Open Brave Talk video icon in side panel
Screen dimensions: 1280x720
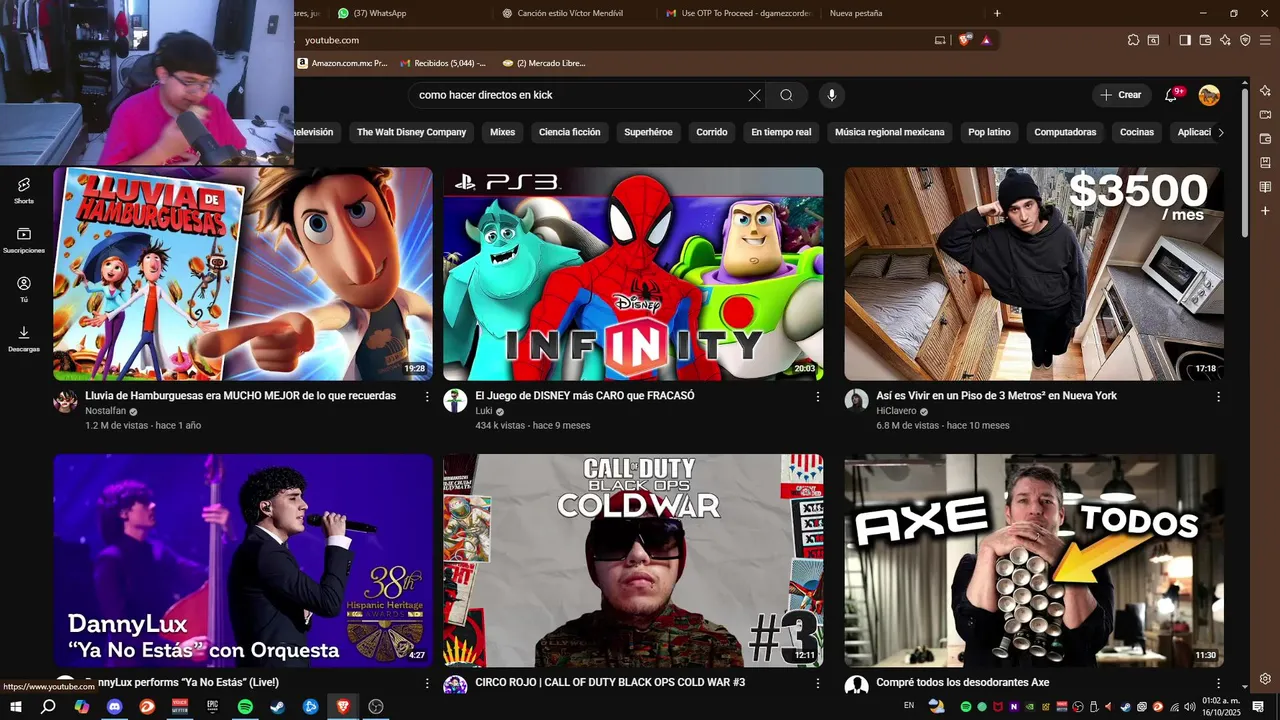(1265, 115)
